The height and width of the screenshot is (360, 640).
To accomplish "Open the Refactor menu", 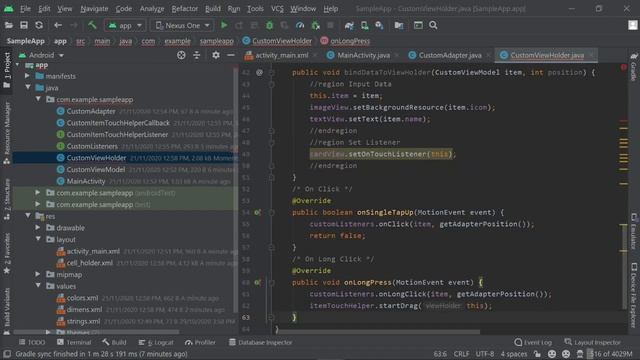I will [184, 9].
